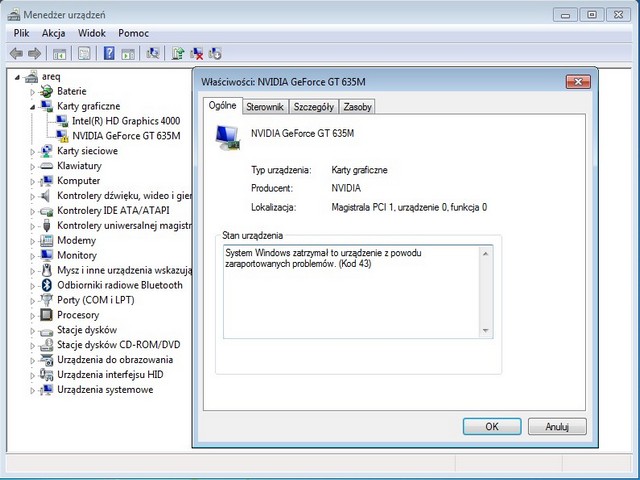640x480 pixels.
Task: Select NVIDIA GeForce GT 635M in device tree
Action: 125,136
